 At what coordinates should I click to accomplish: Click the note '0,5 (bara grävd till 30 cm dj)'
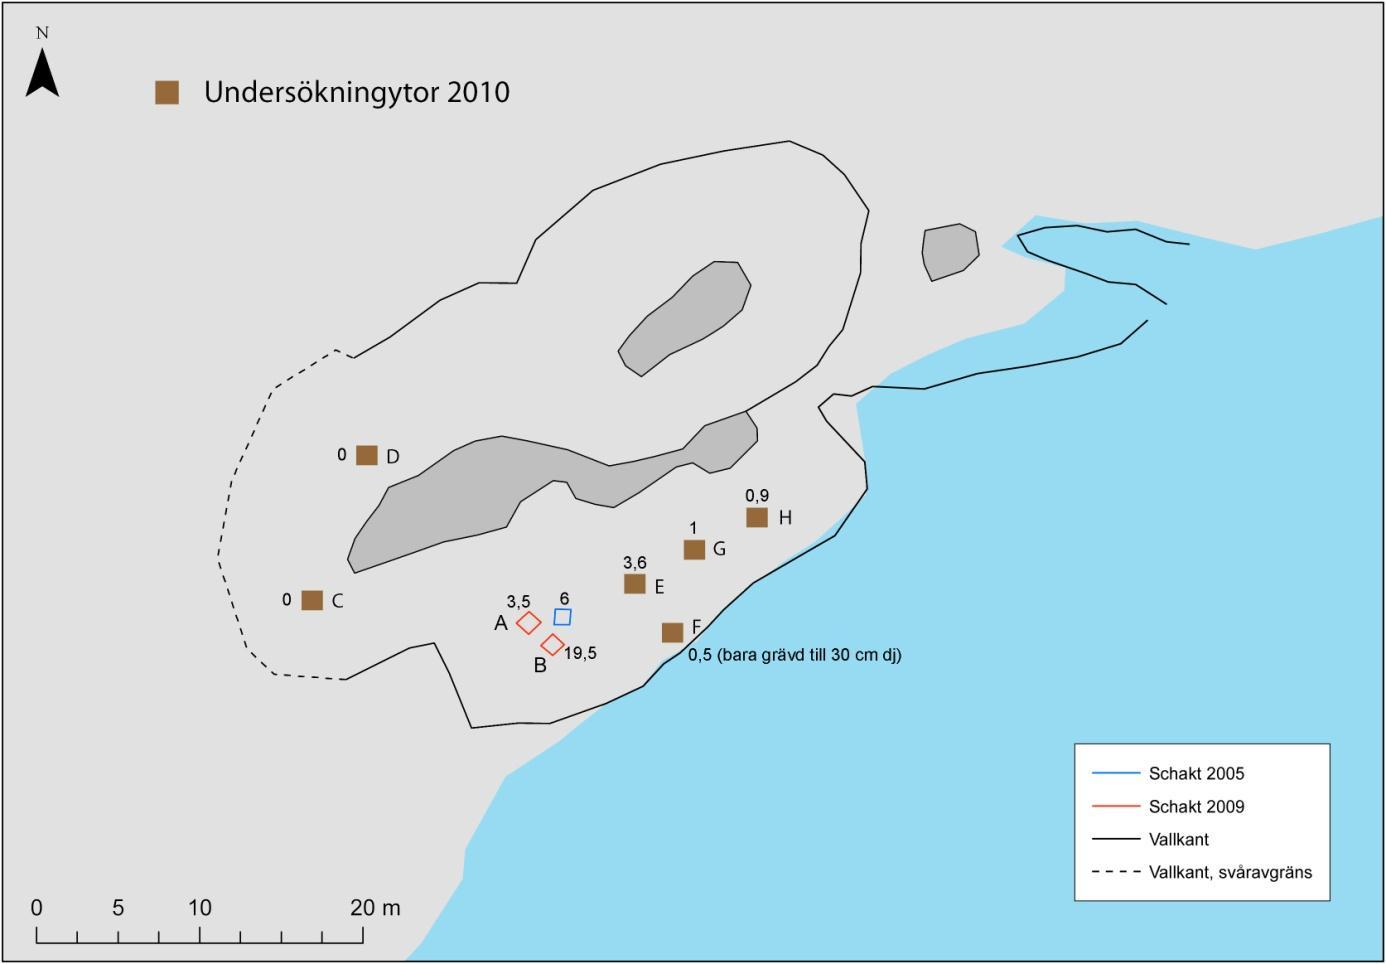point(795,656)
